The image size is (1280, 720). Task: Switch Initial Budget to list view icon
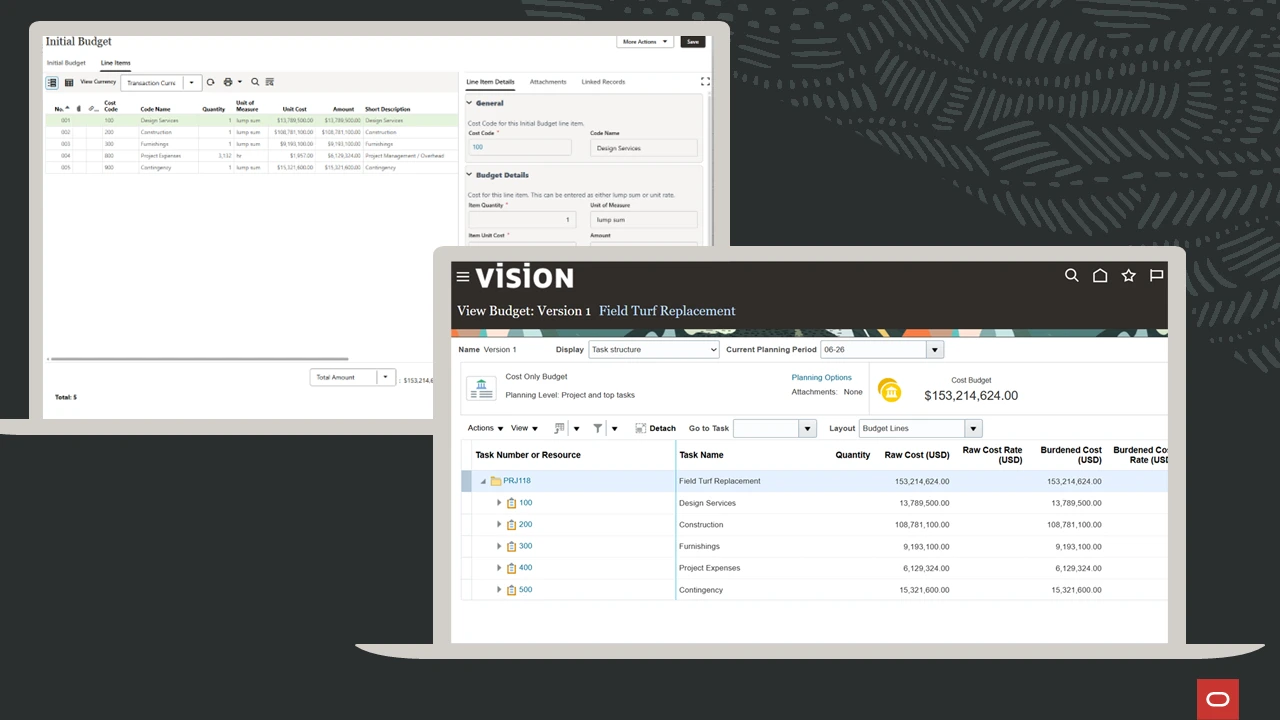pyautogui.click(x=53, y=82)
